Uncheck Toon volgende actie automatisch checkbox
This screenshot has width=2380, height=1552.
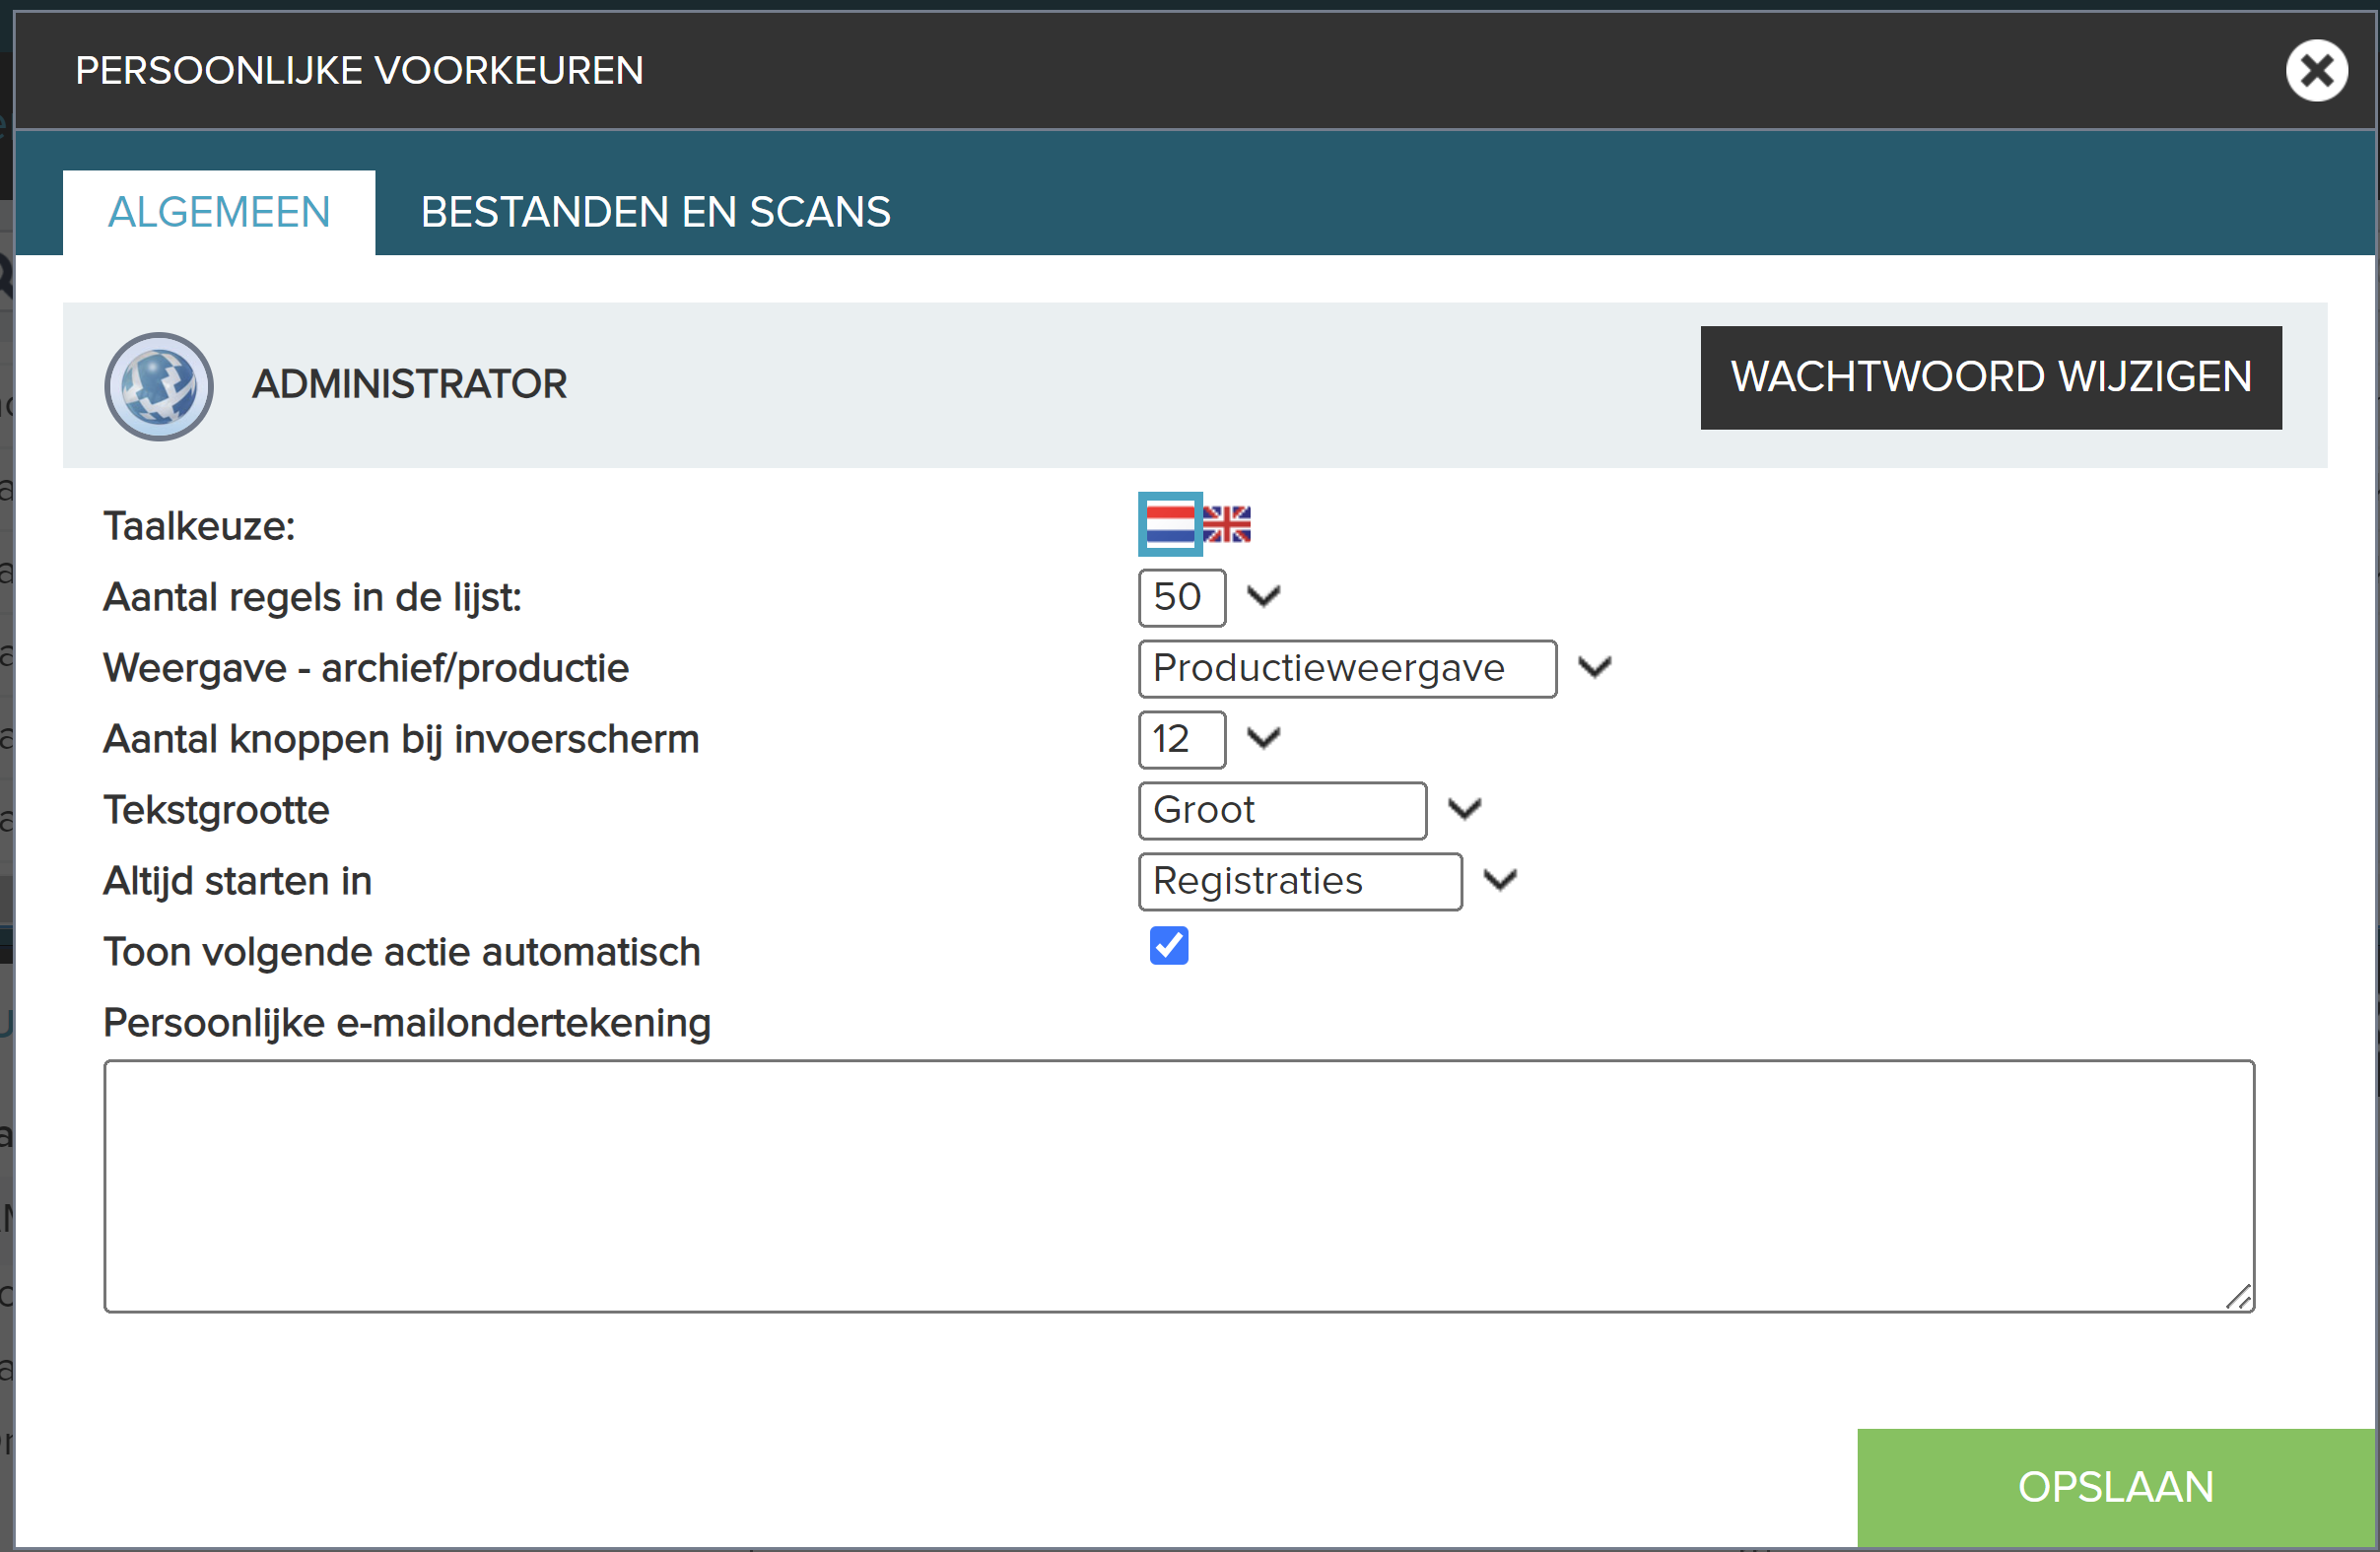coord(1168,945)
